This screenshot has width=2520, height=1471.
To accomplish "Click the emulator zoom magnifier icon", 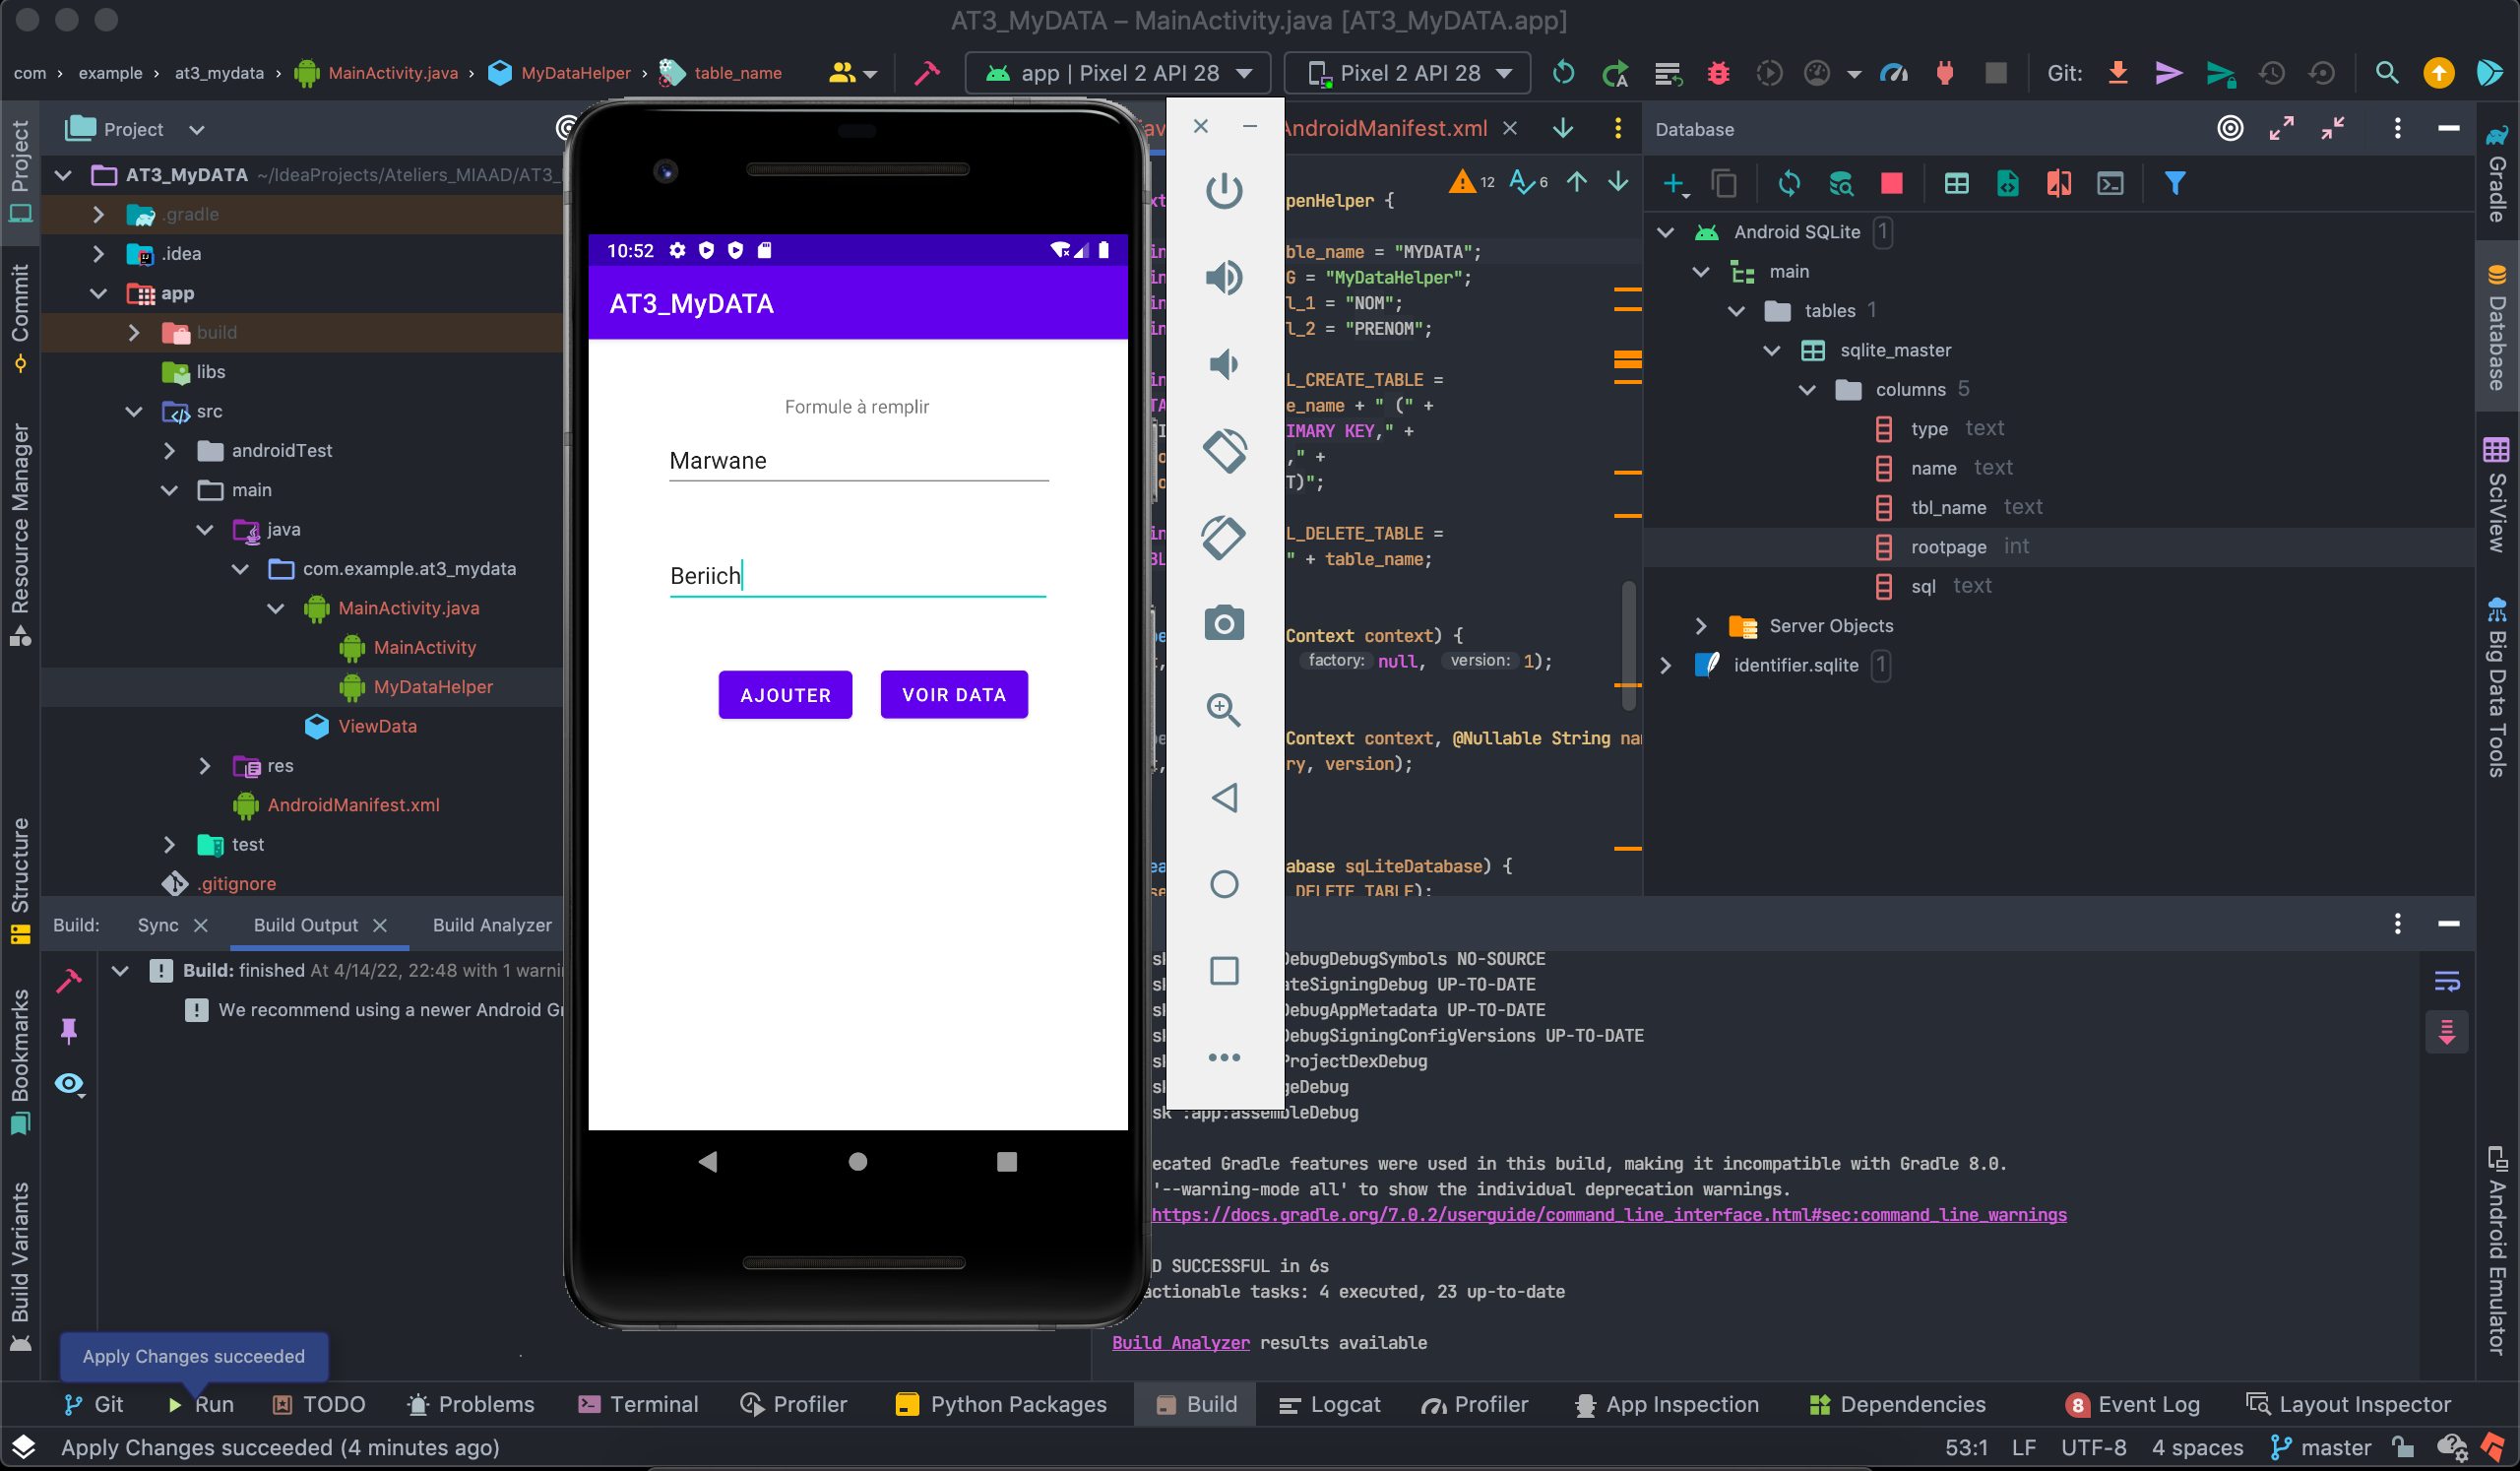I will (x=1223, y=710).
